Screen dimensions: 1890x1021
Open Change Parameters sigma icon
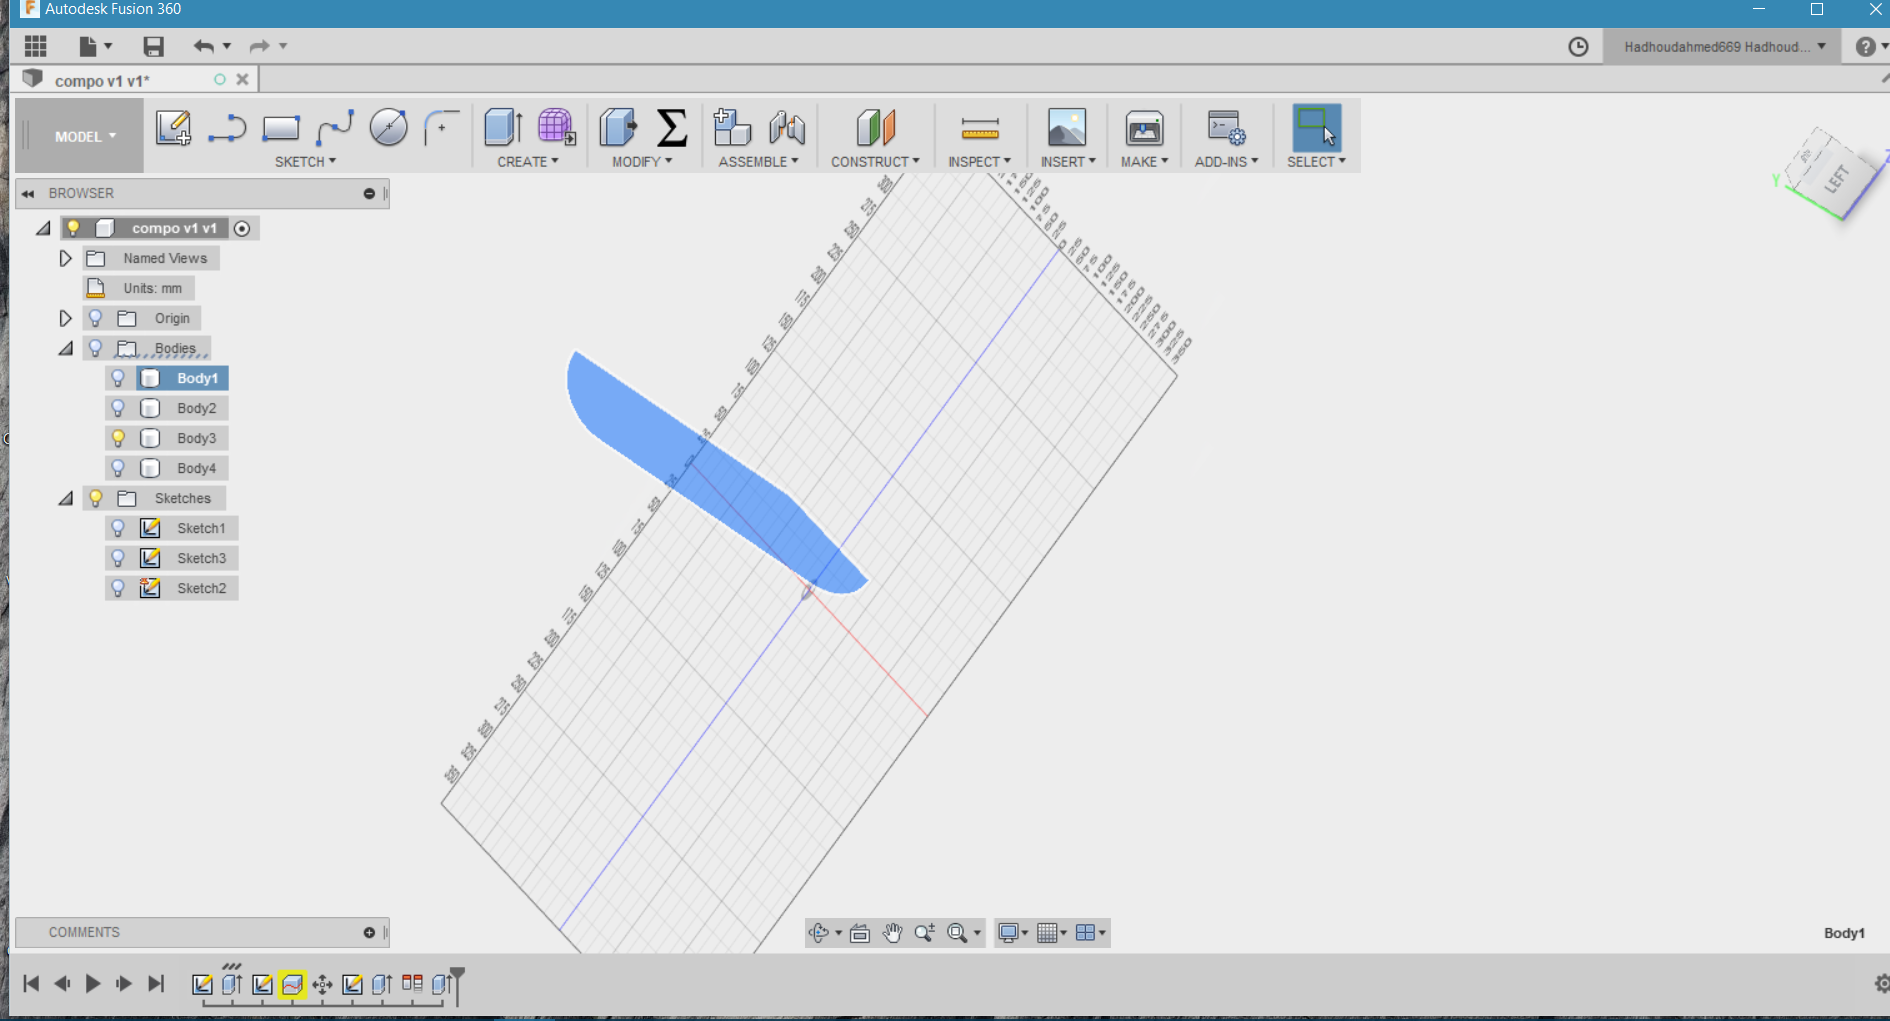(x=672, y=128)
